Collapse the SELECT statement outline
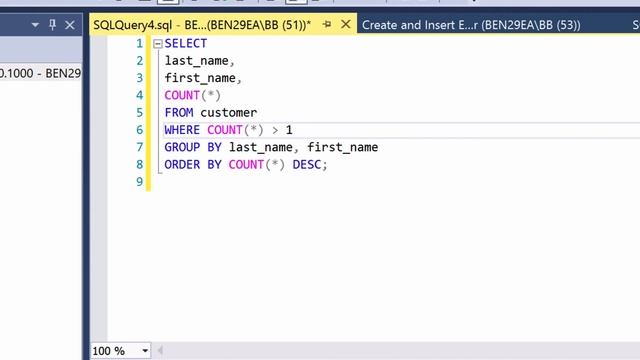Image resolution: width=640 pixels, height=360 pixels. point(158,44)
